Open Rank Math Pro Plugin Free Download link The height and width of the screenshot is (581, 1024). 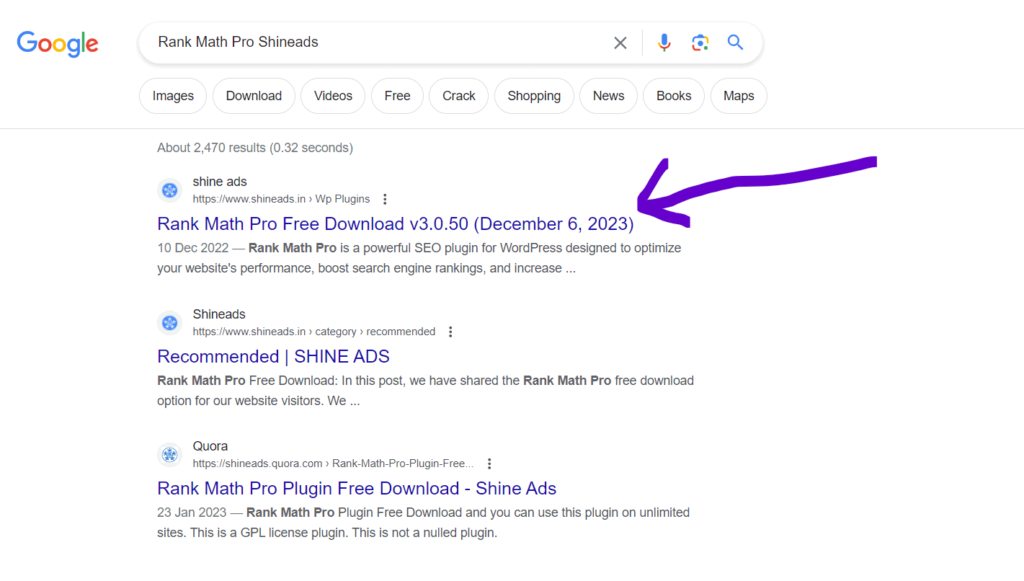tap(357, 488)
